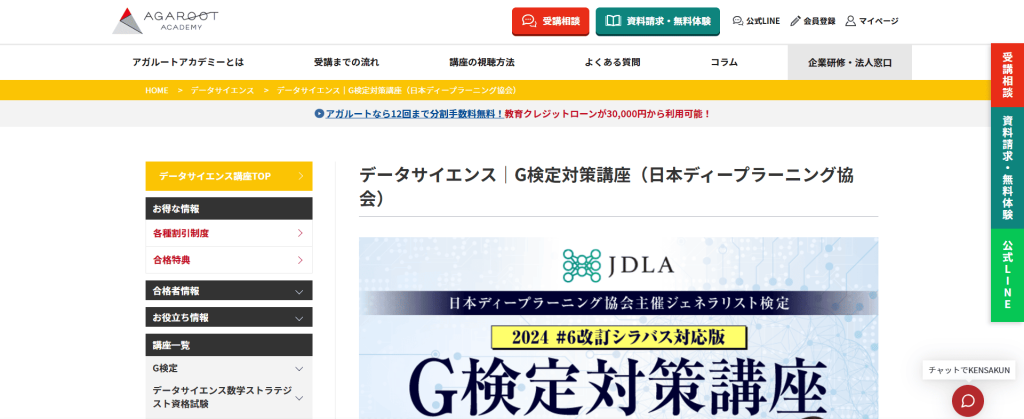Screen dimensions: 1024x419
Task: Open the 受講までの流れ menu item
Action: pos(346,63)
